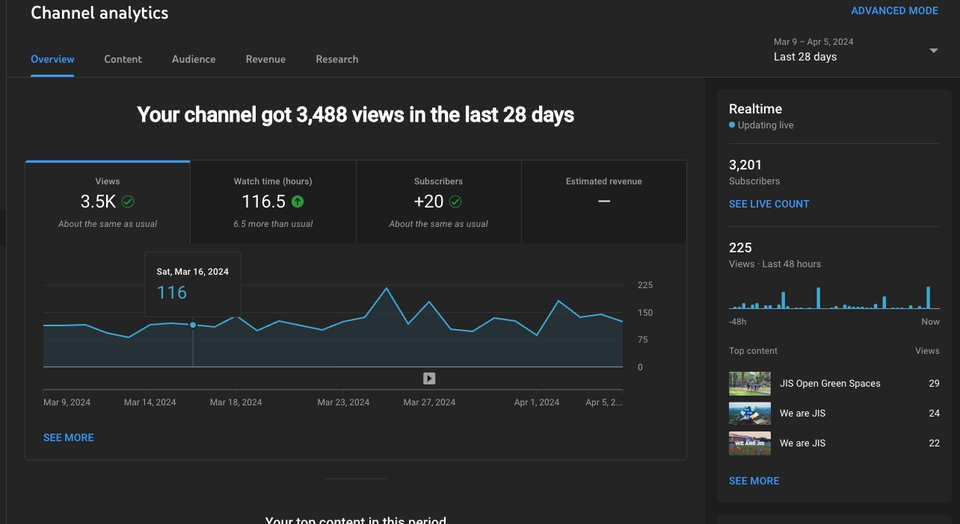Screen dimensions: 960x524
Task: Click the 3,201 subscribers count
Action: [745, 165]
